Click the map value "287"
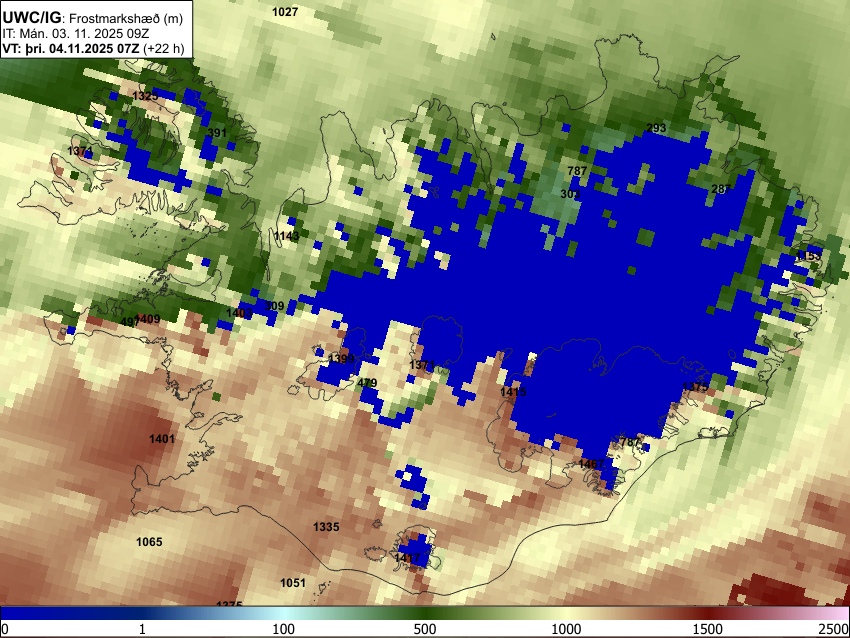850x638 pixels. point(721,189)
